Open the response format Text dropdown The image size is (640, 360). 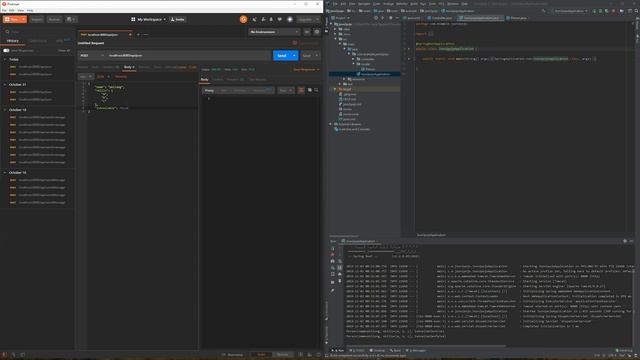point(286,90)
